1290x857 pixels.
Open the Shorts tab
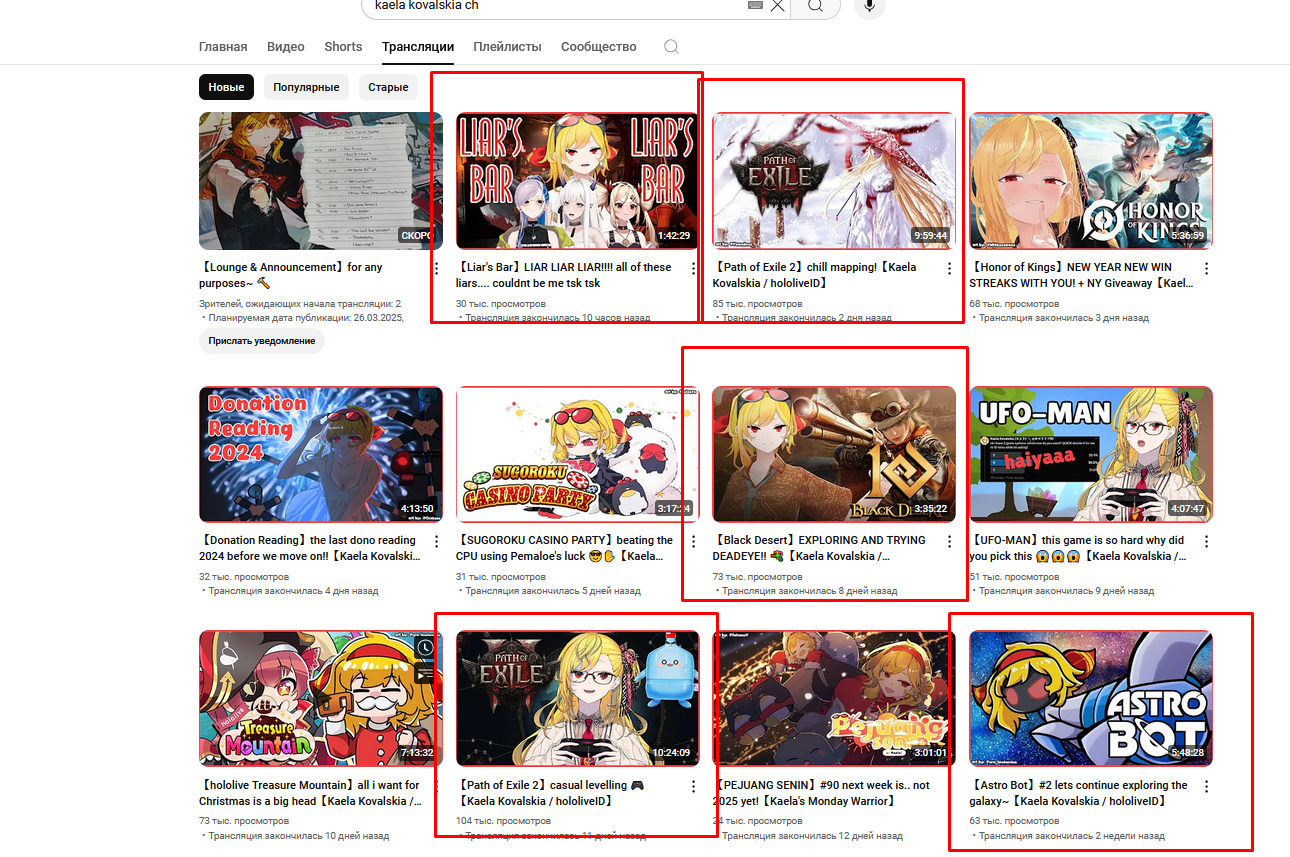[343, 47]
